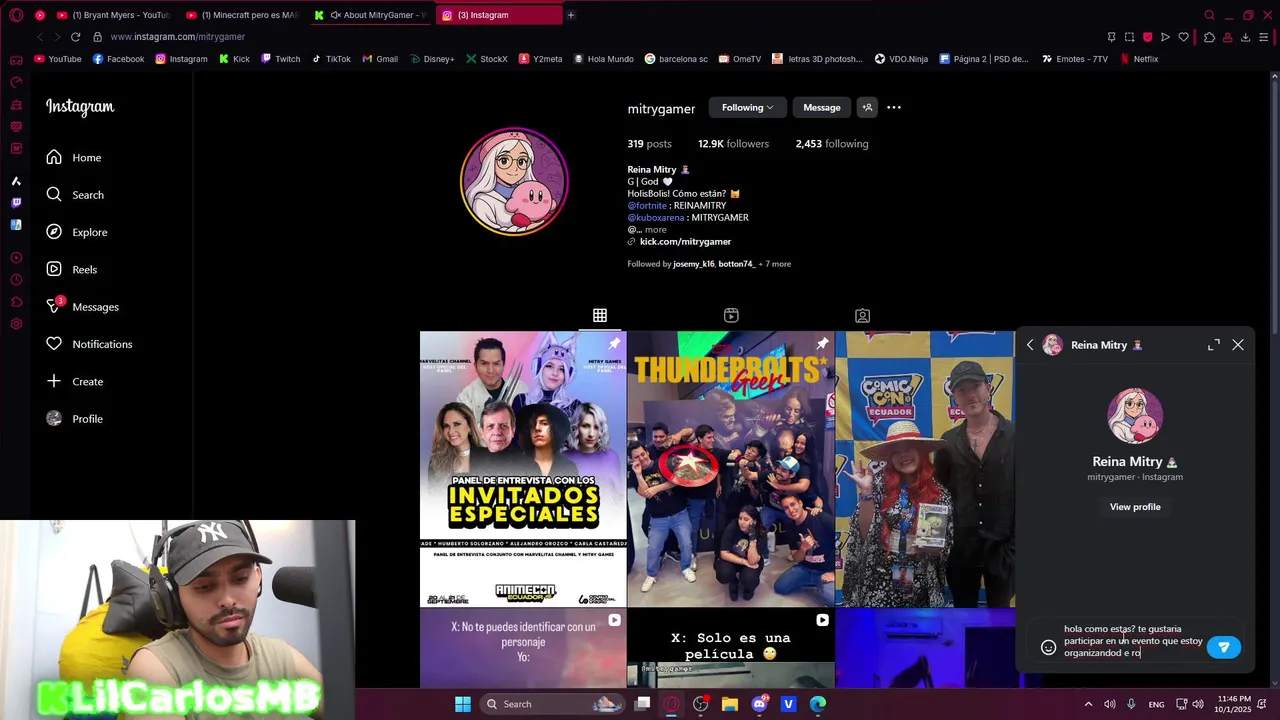The height and width of the screenshot is (720, 1280).
Task: Click the taskbar Search box
Action: [552, 704]
